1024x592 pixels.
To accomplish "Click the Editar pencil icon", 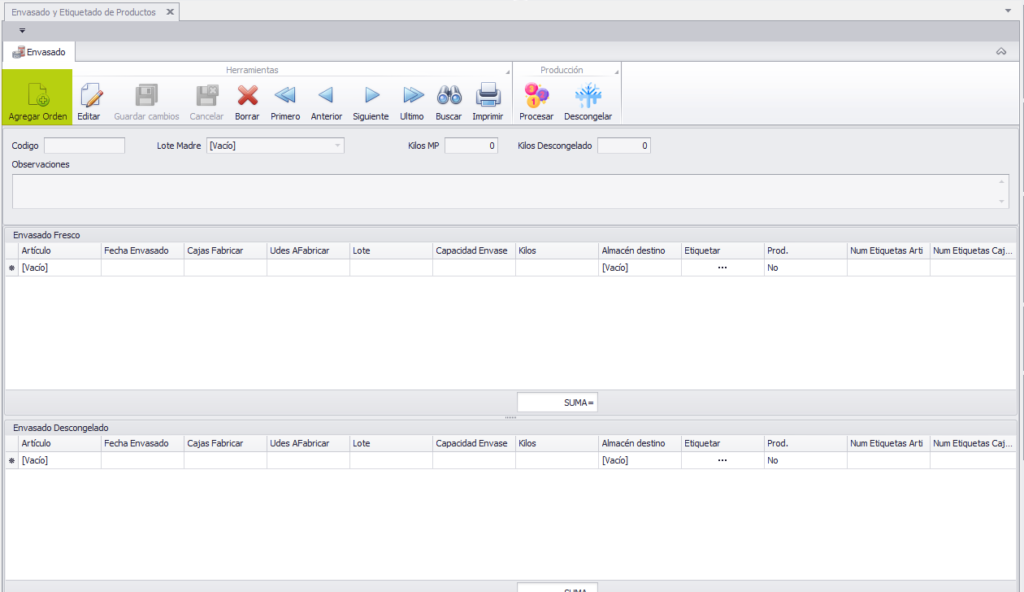I will 91,96.
